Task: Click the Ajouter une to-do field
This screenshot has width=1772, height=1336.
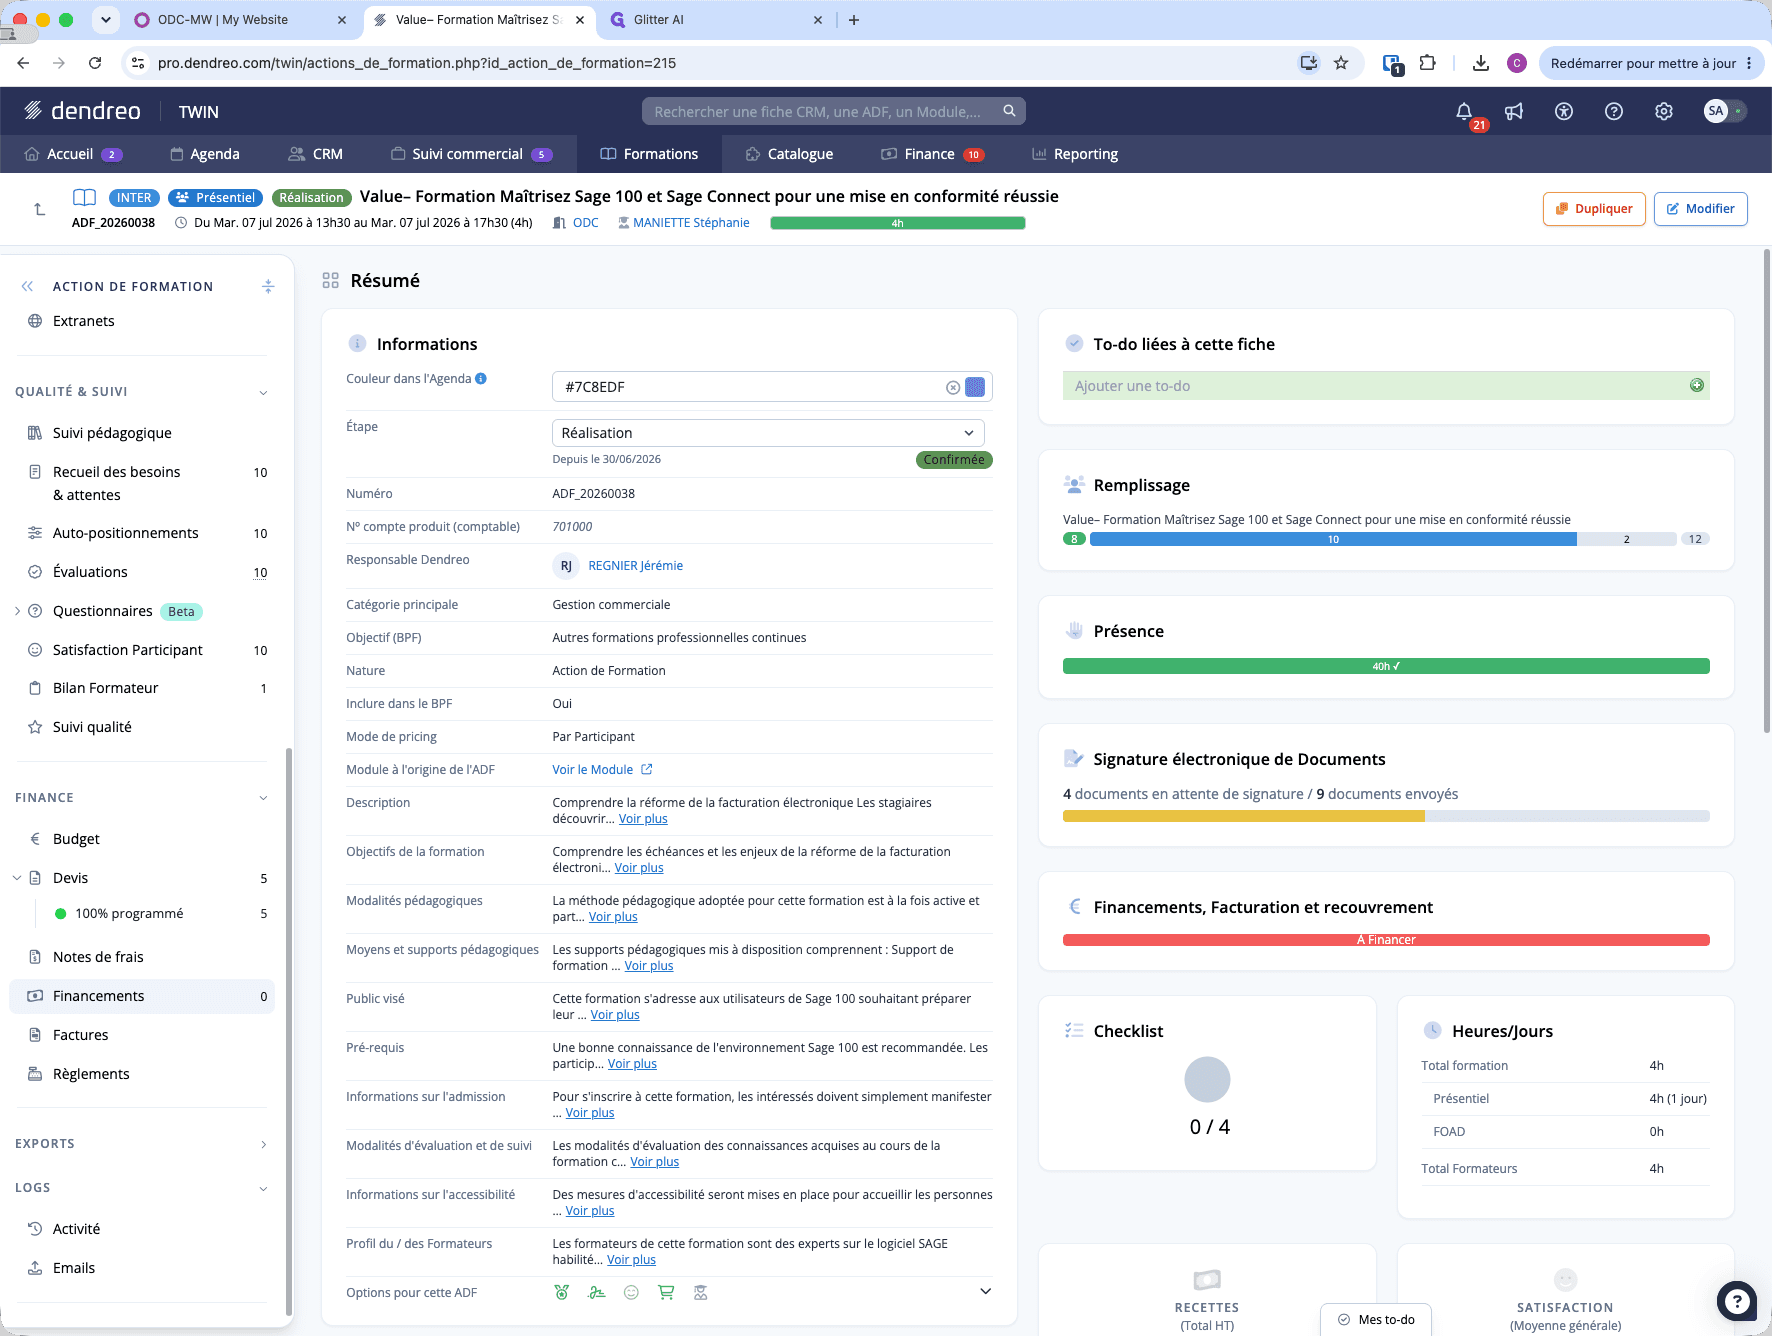Action: (x=1386, y=386)
